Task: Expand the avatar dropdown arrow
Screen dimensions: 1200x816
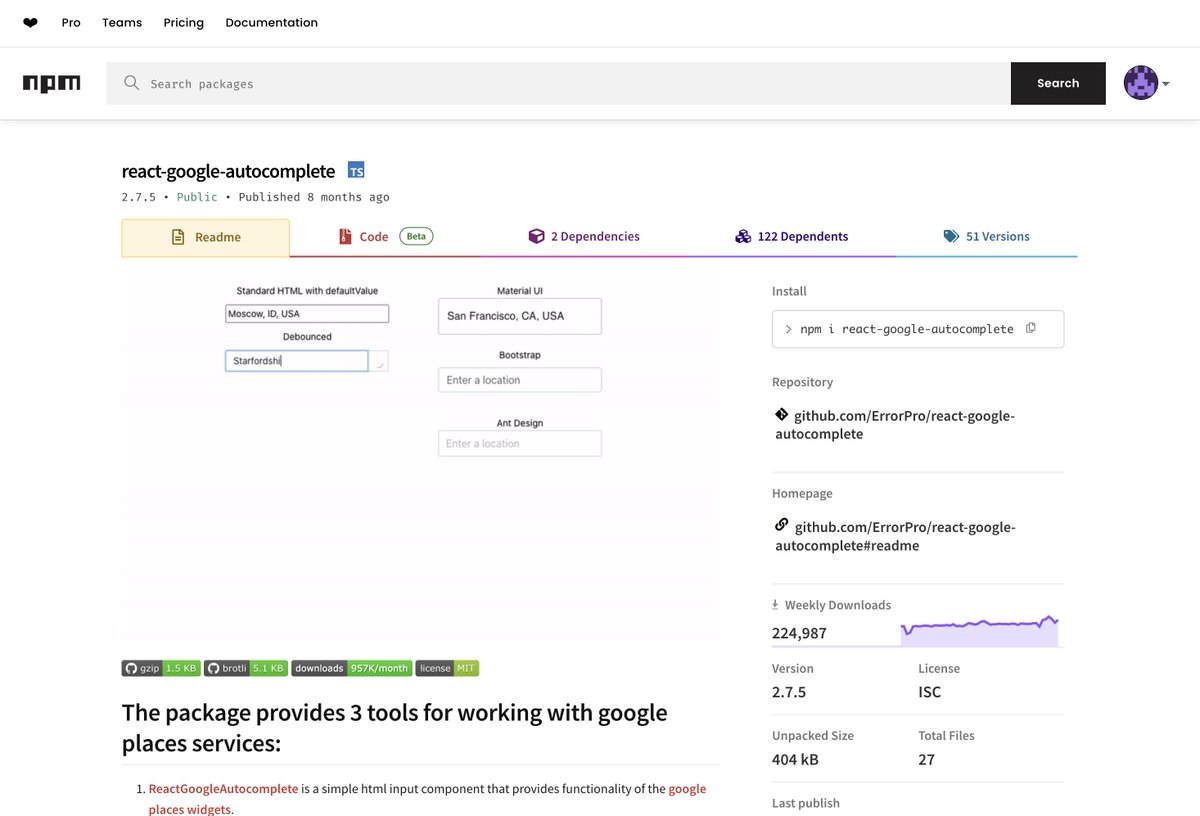Action: point(1165,84)
